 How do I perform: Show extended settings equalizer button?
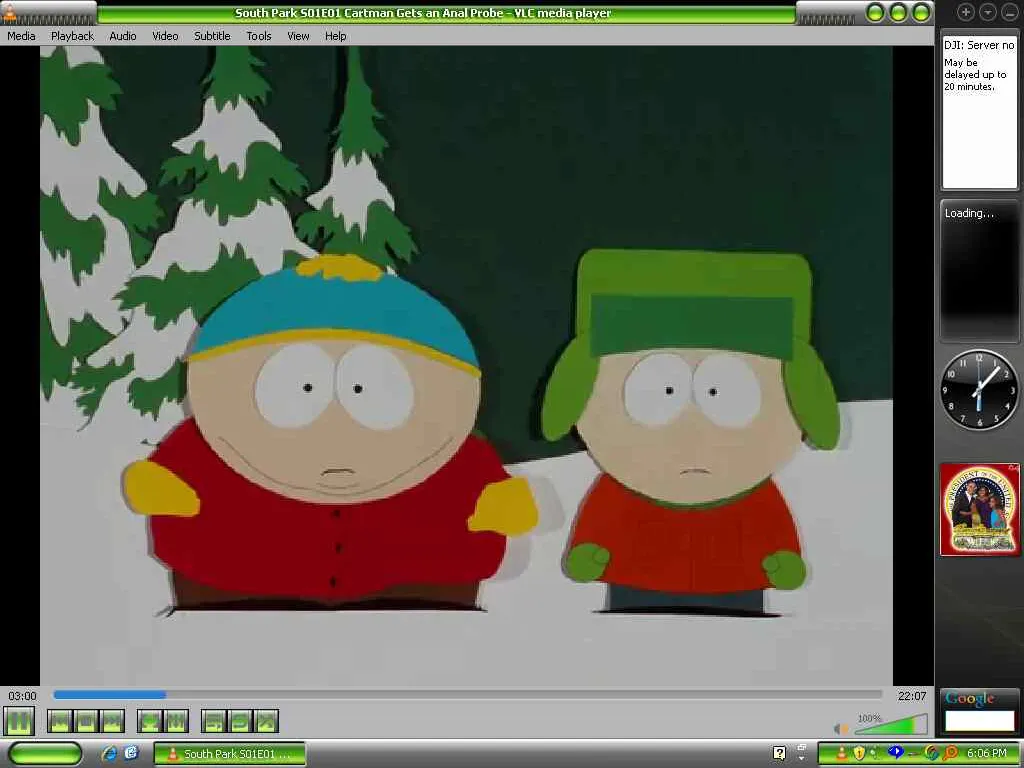tap(176, 722)
